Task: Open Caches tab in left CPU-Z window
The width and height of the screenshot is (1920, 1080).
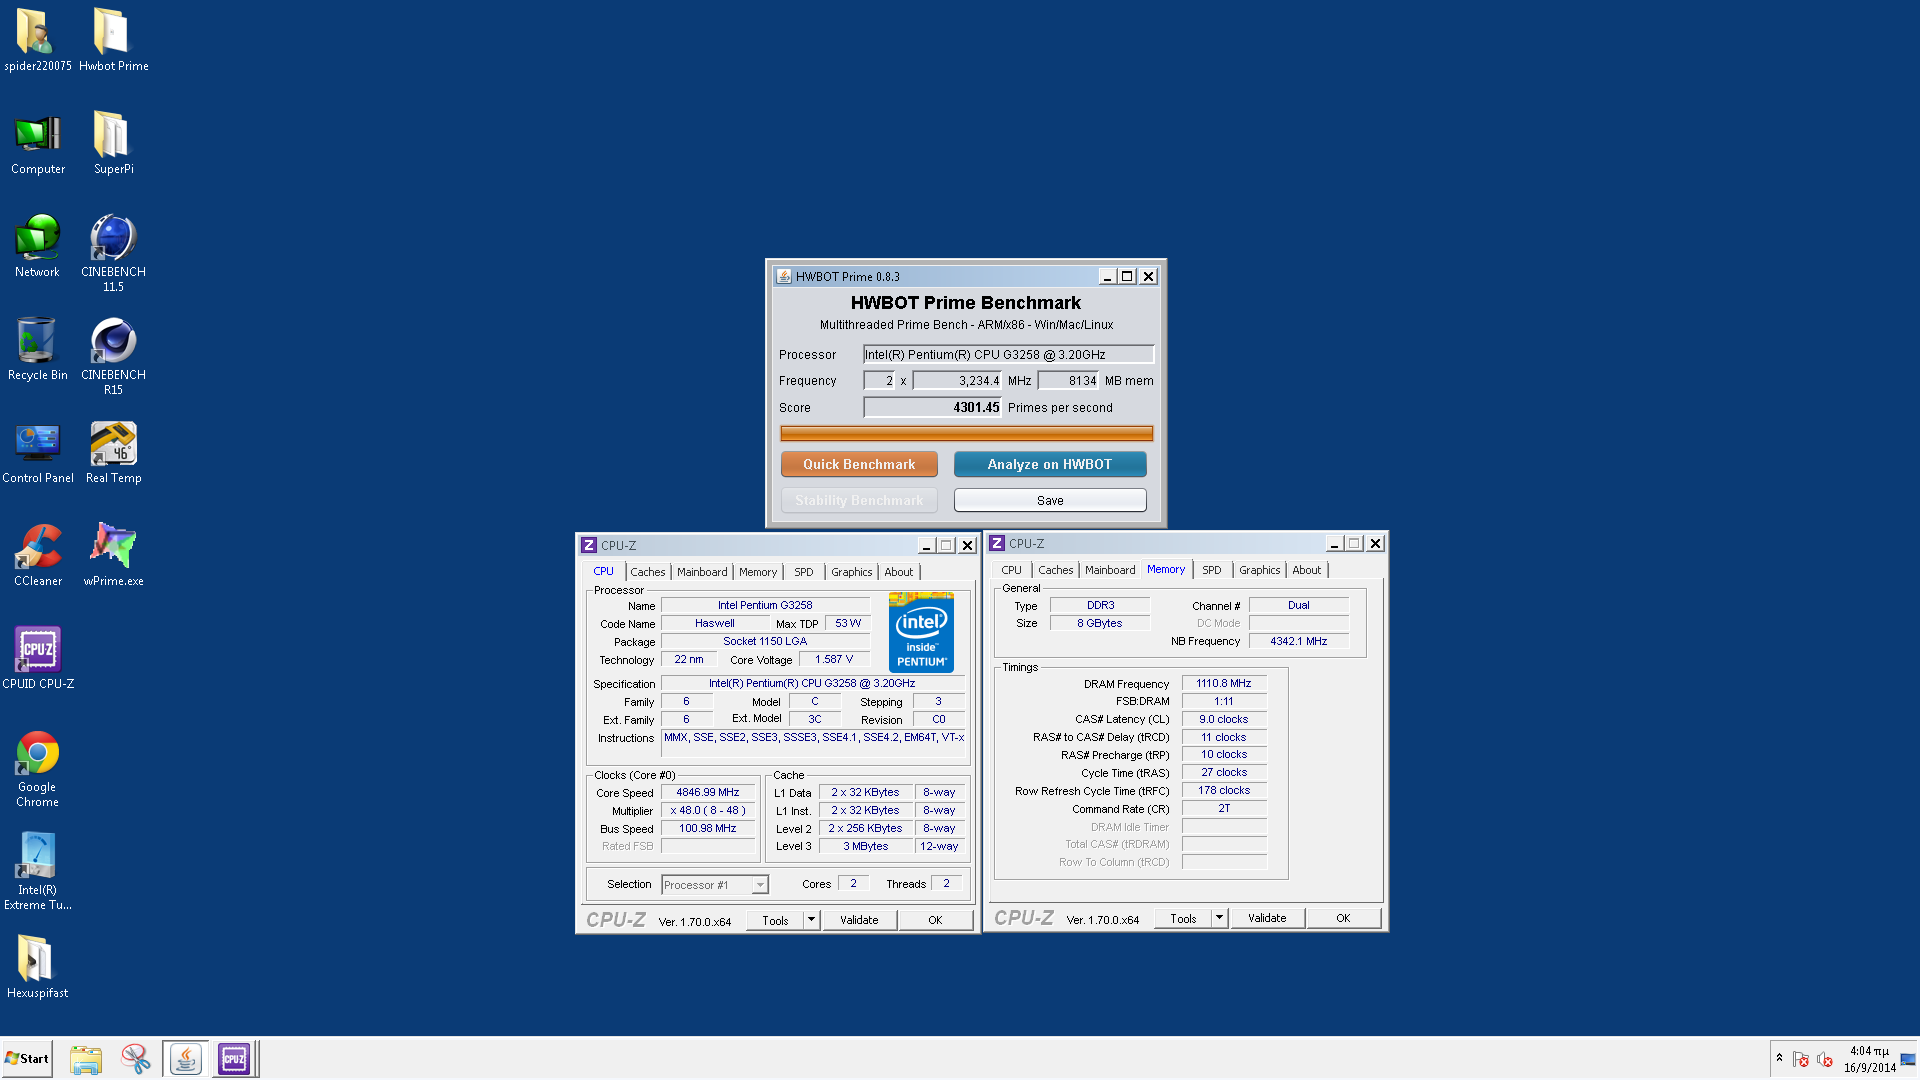Action: (647, 572)
